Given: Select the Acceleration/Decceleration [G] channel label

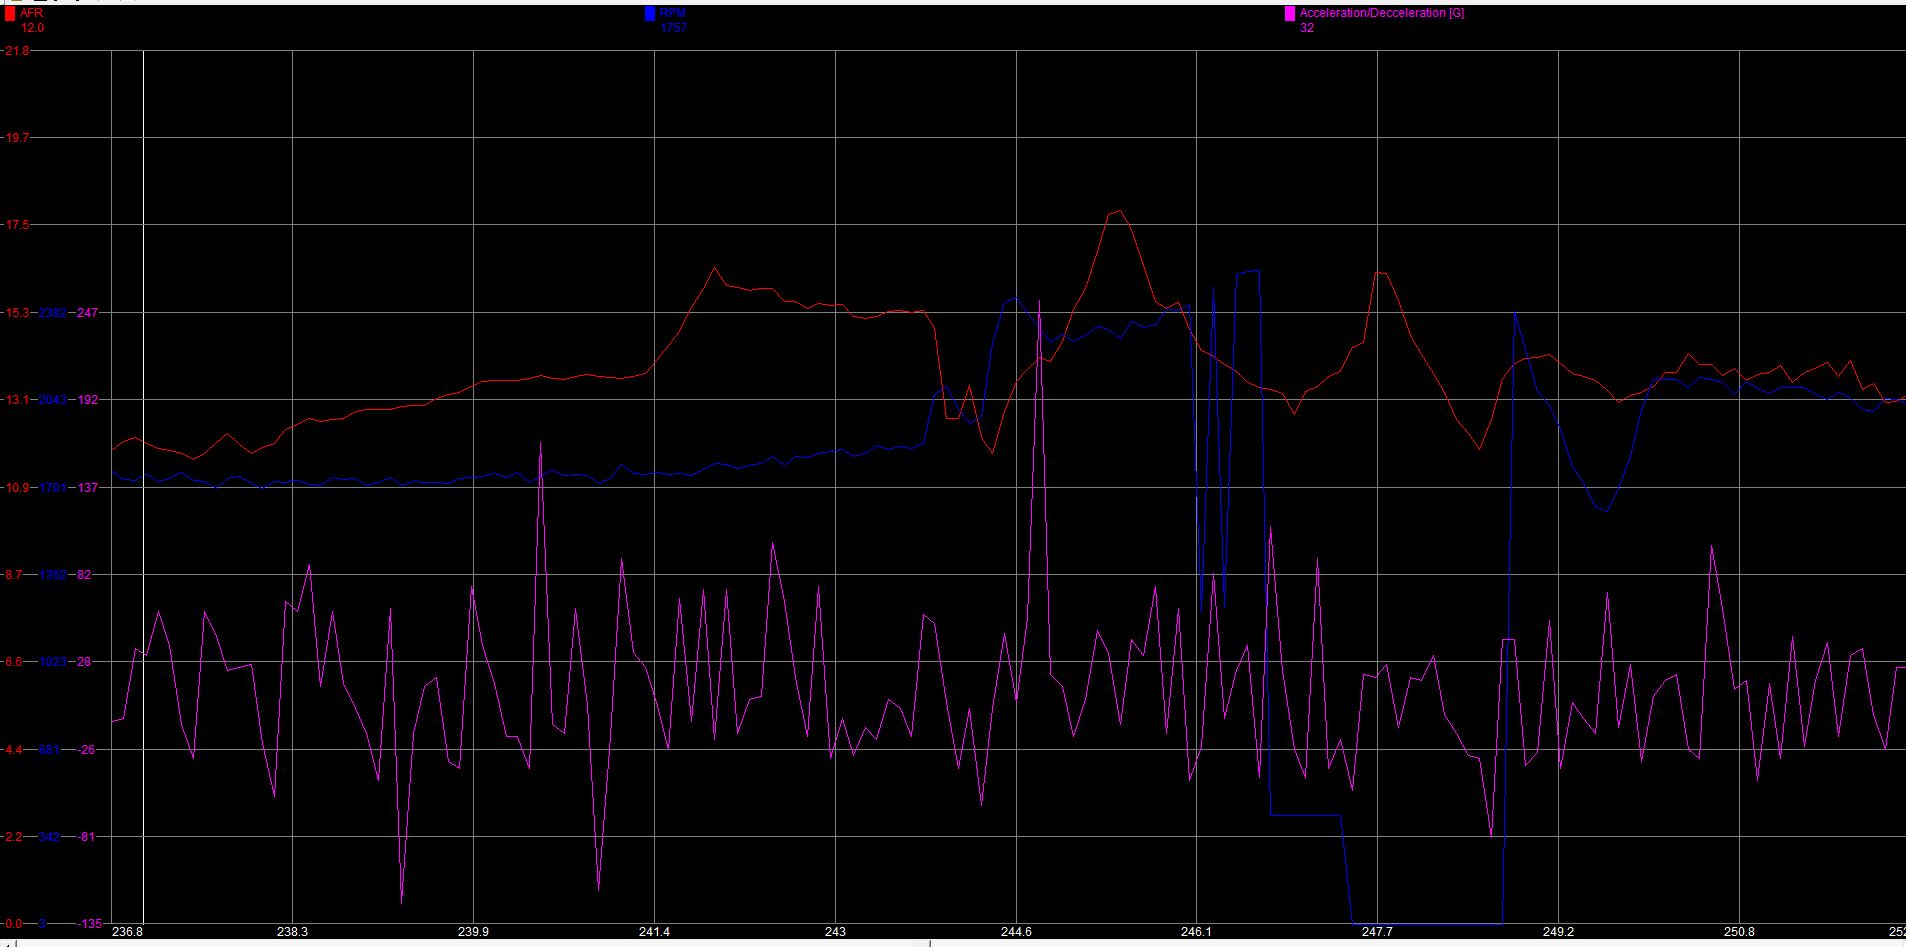Looking at the screenshot, I should pyautogui.click(x=1382, y=13).
